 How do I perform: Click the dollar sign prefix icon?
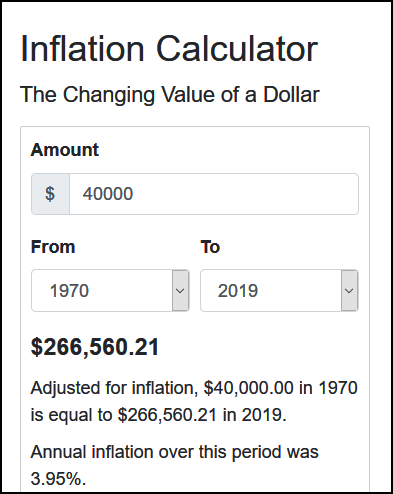pyautogui.click(x=50, y=194)
